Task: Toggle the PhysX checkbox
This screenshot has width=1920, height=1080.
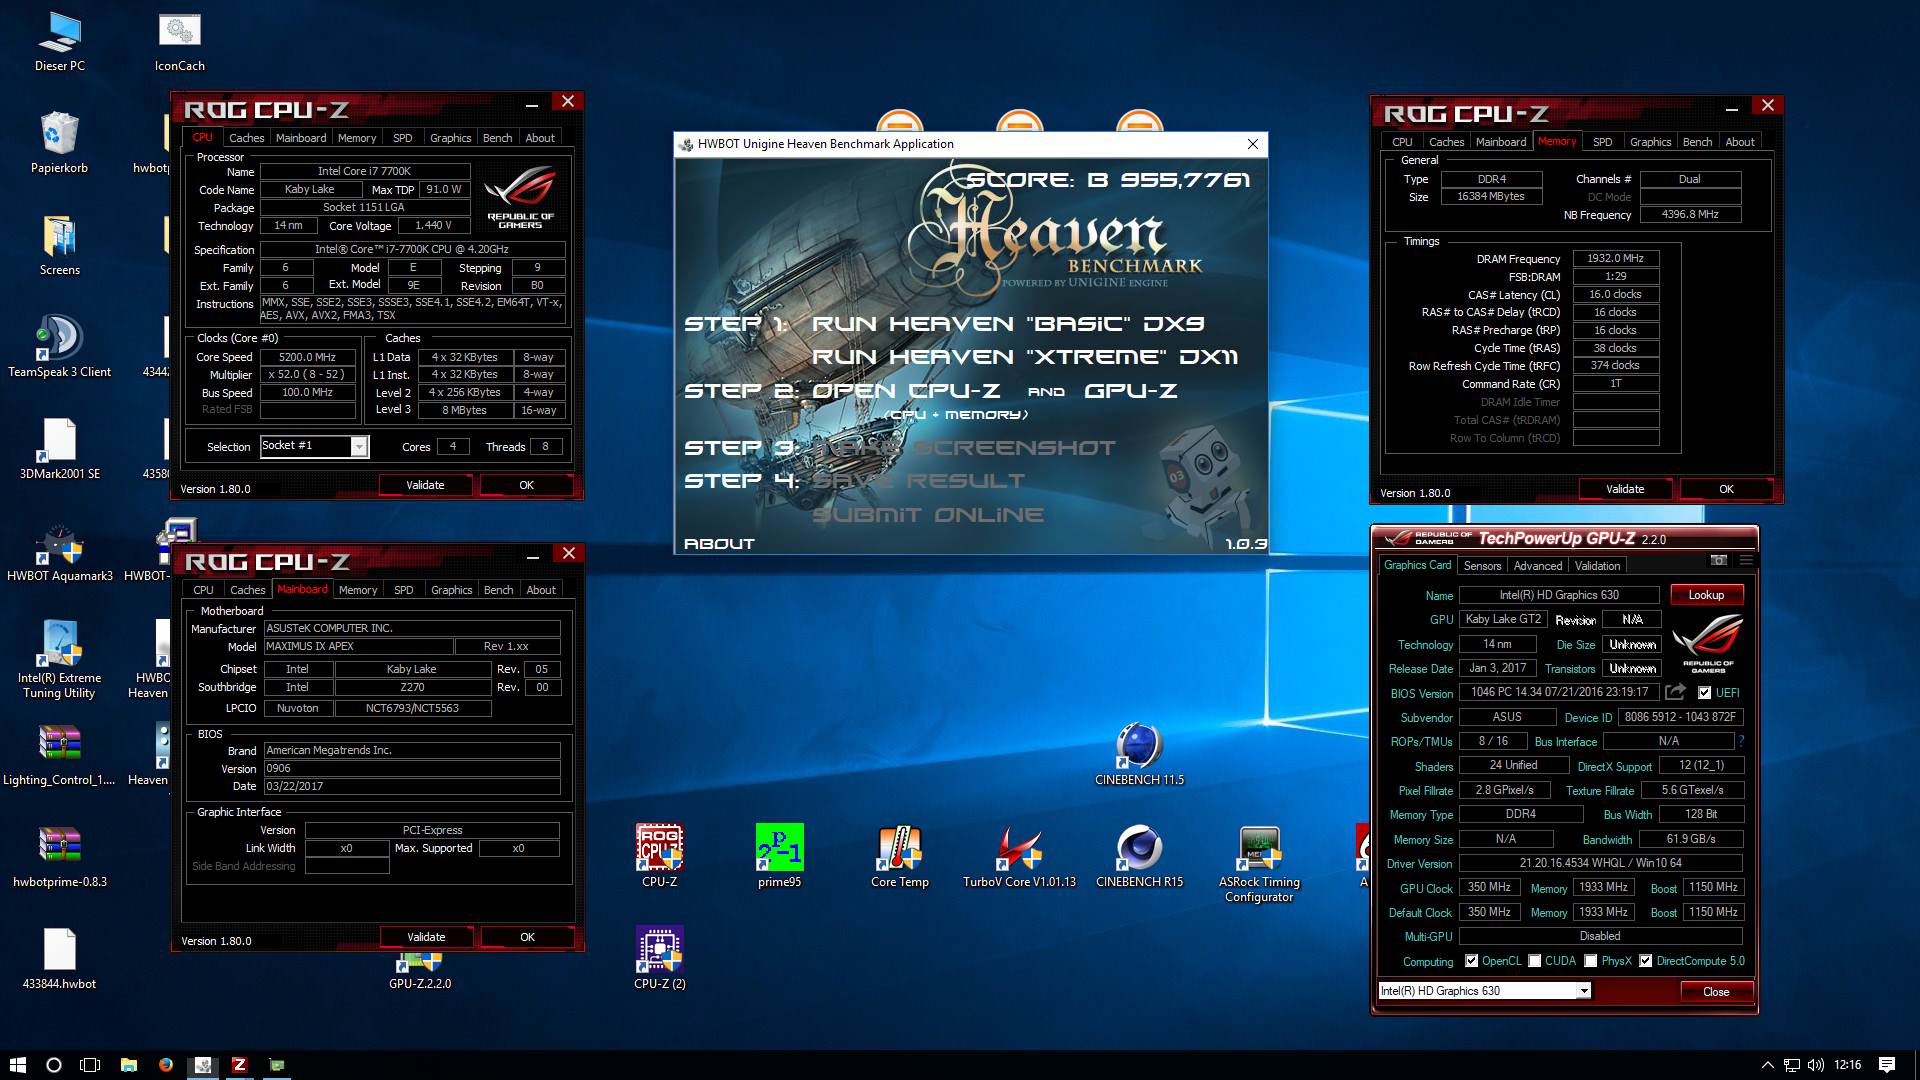Action: 1590,961
